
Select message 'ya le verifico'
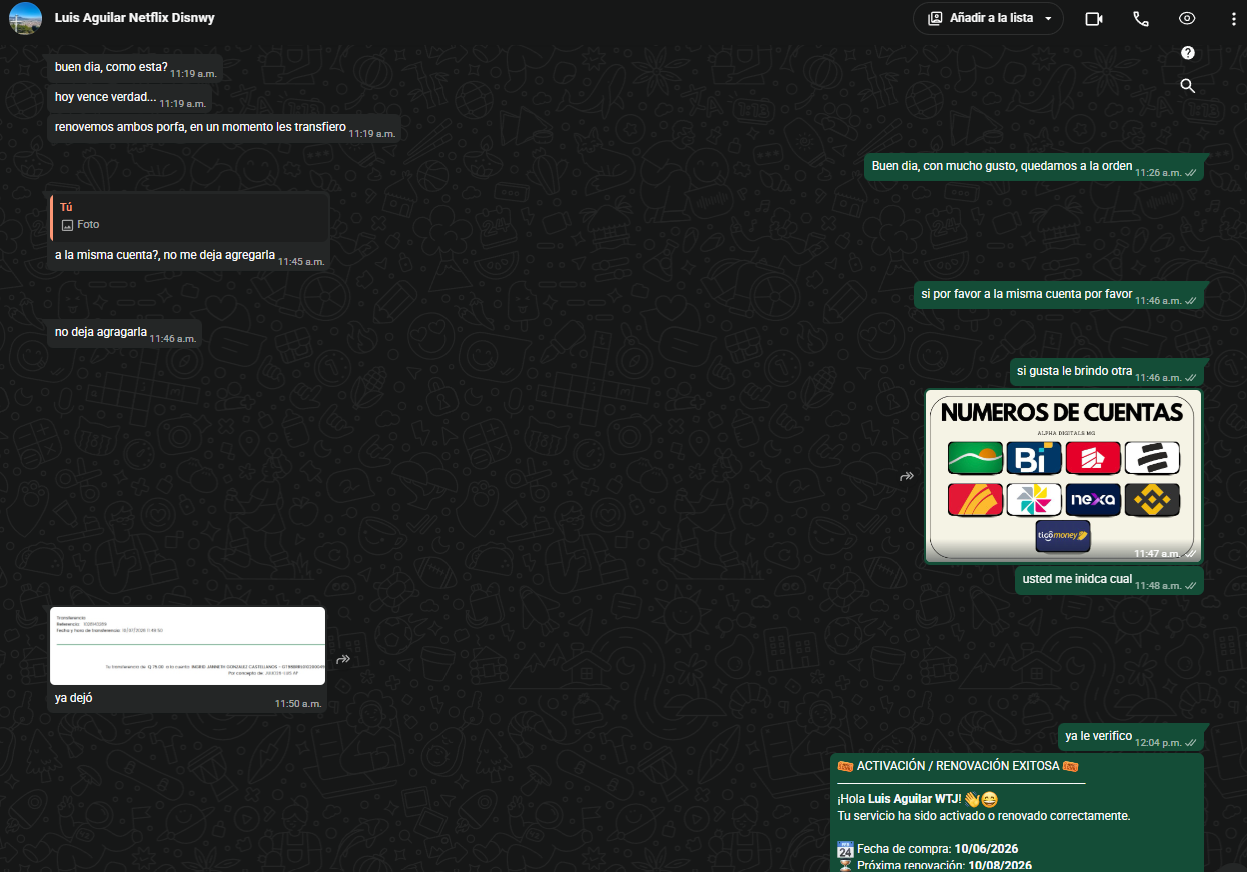(x=1130, y=737)
